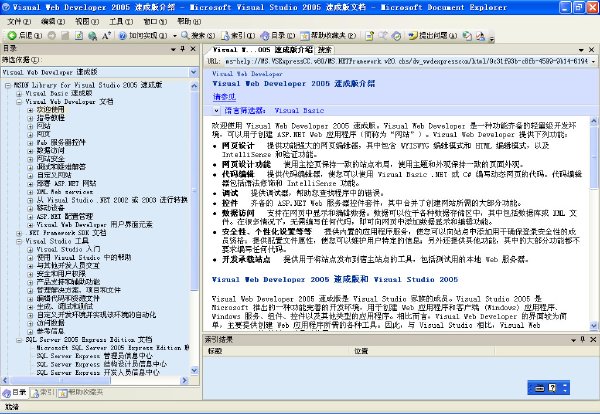Image resolution: width=600 pixels, height=414 pixels.
Task: Click the Add to Help Favorites icon
Action: tap(370, 36)
